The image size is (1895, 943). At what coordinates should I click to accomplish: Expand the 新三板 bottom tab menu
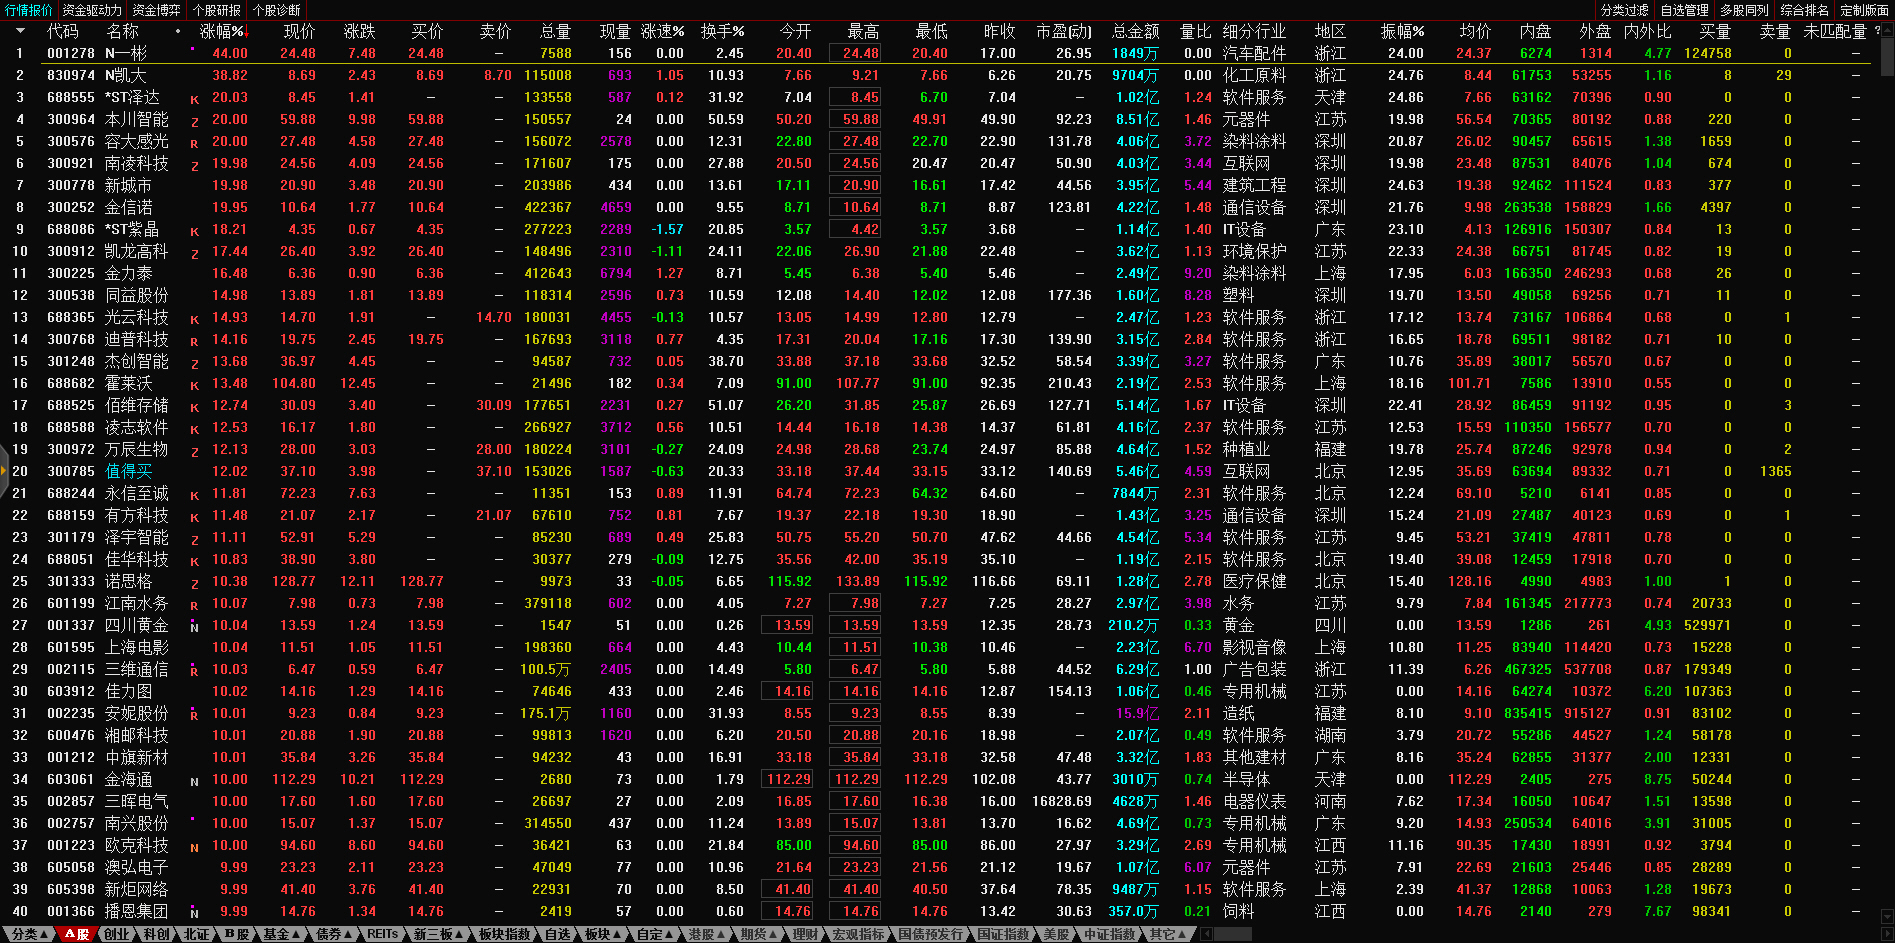[x=438, y=934]
